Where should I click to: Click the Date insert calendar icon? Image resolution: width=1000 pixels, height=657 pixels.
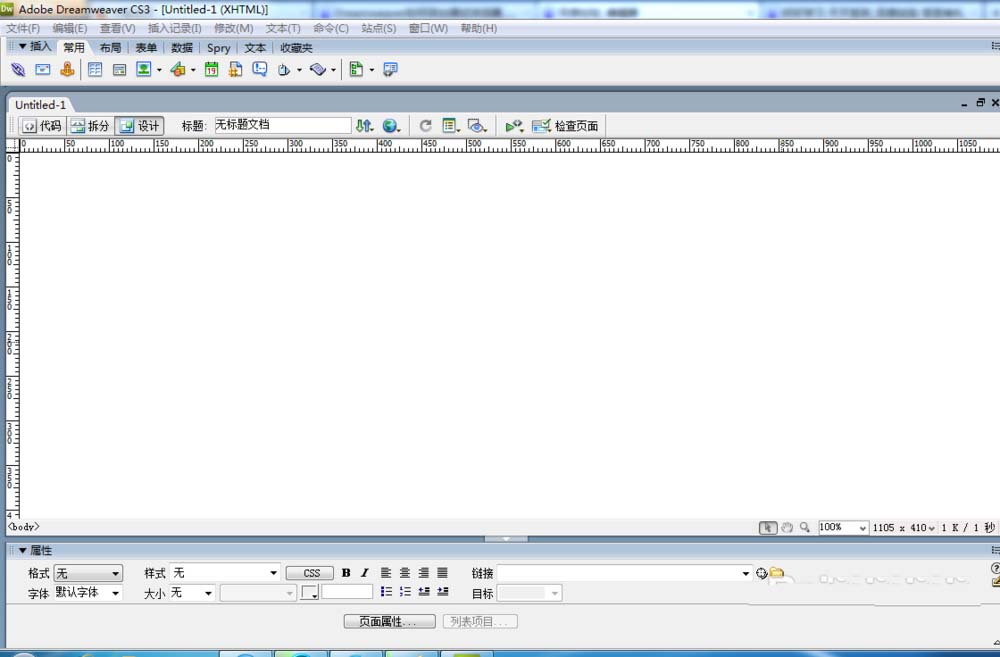pyautogui.click(x=211, y=70)
